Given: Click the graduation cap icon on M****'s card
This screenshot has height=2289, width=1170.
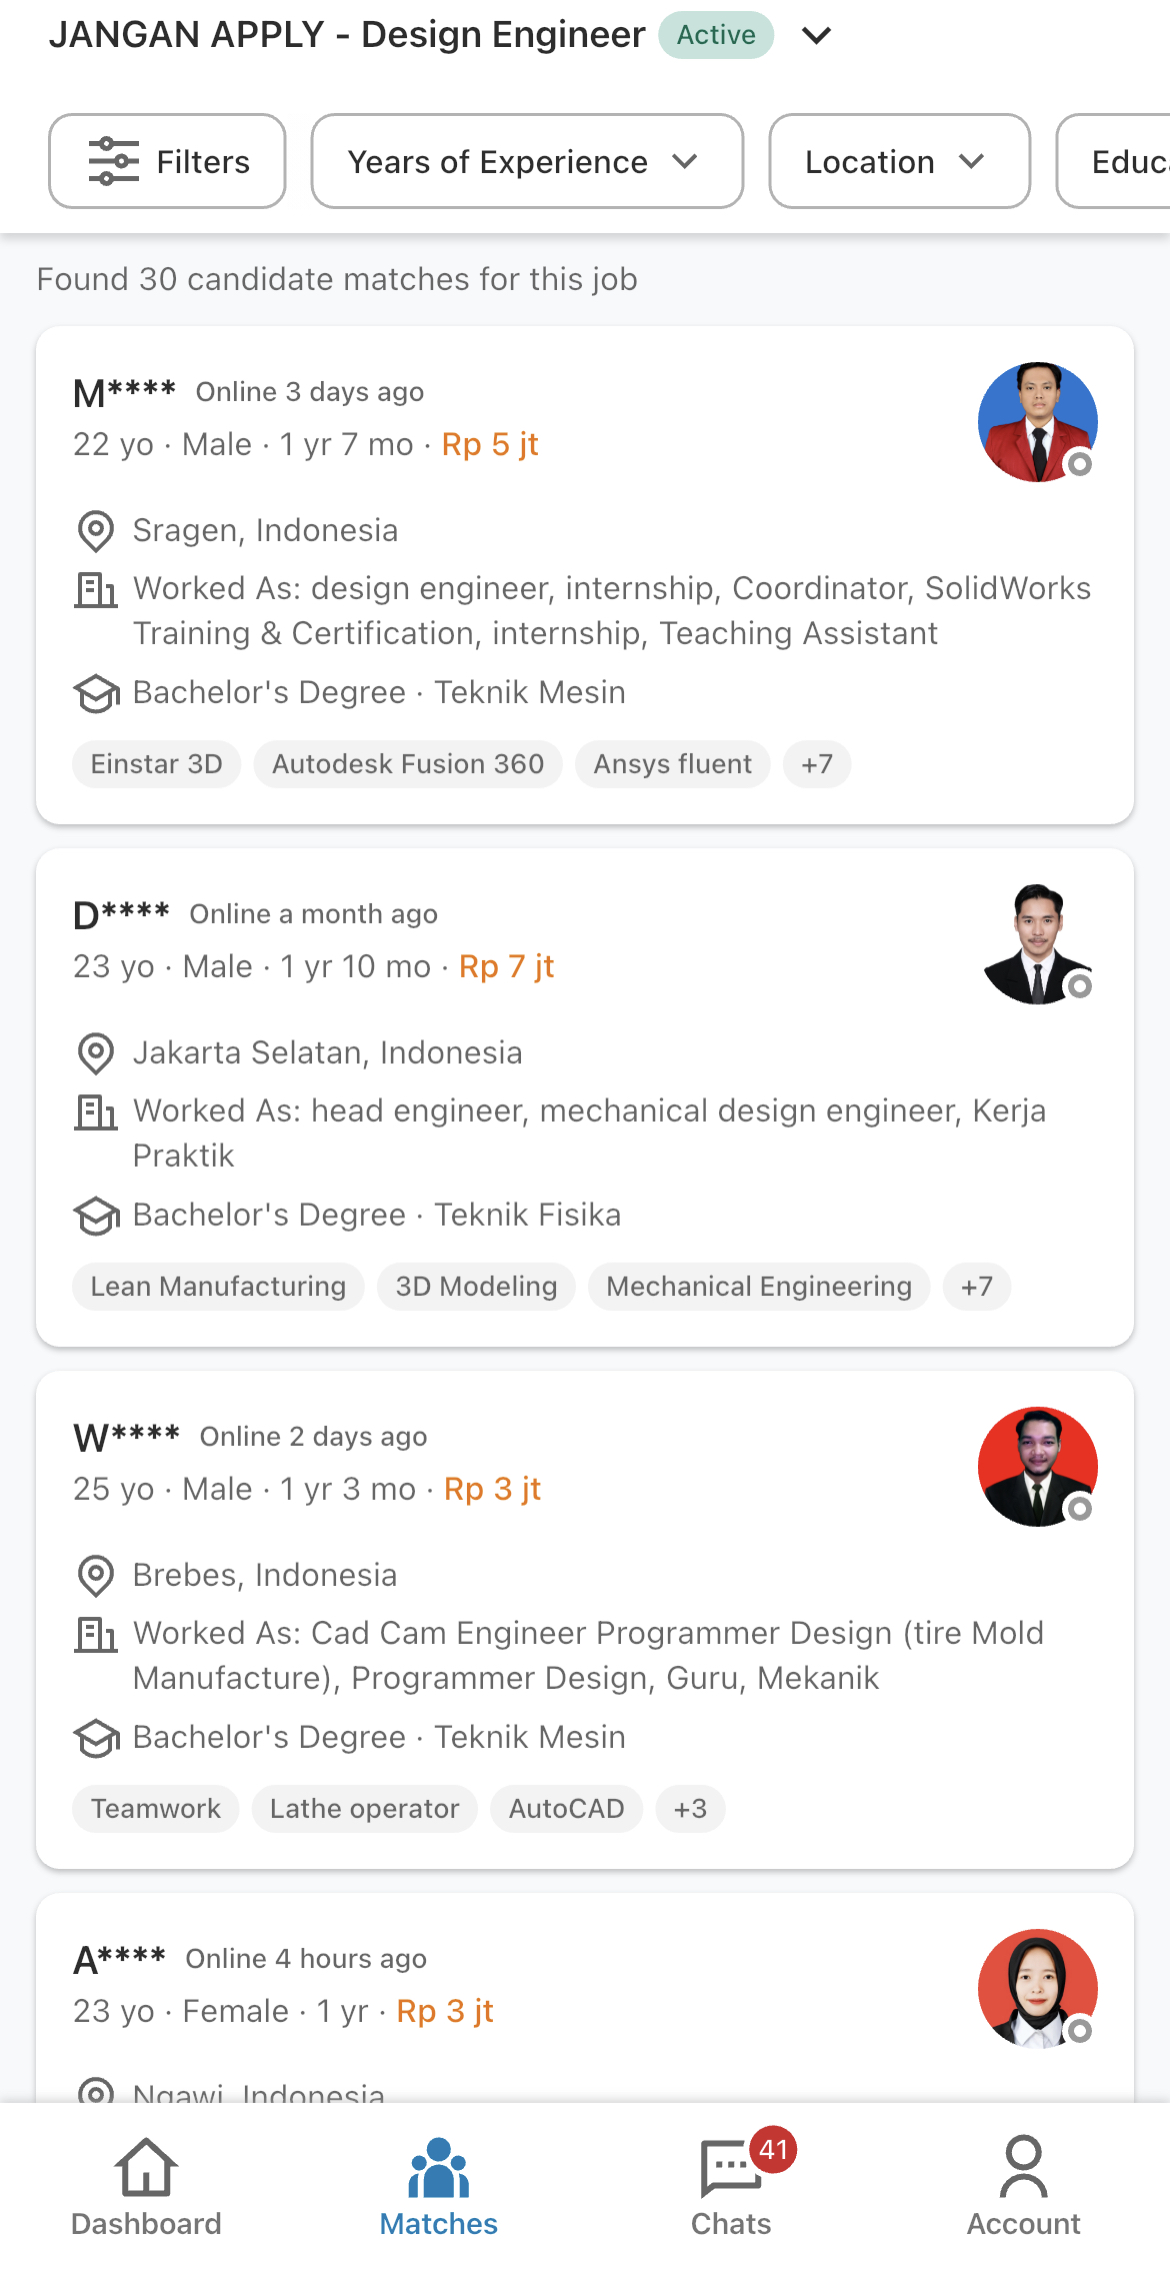Looking at the screenshot, I should point(95,692).
